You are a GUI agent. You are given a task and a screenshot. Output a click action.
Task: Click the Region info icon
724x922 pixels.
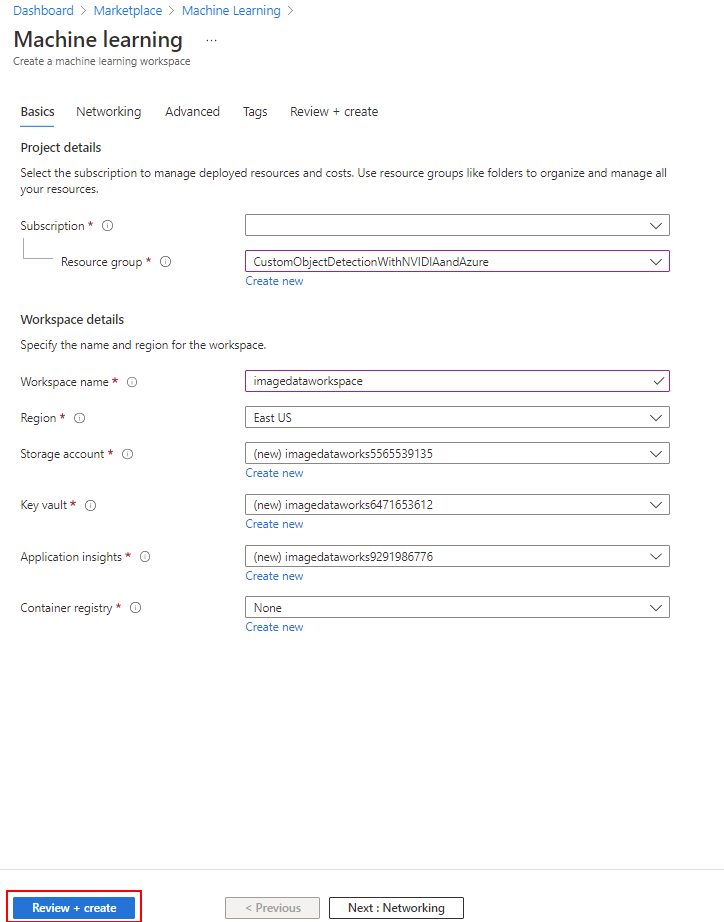tap(79, 418)
